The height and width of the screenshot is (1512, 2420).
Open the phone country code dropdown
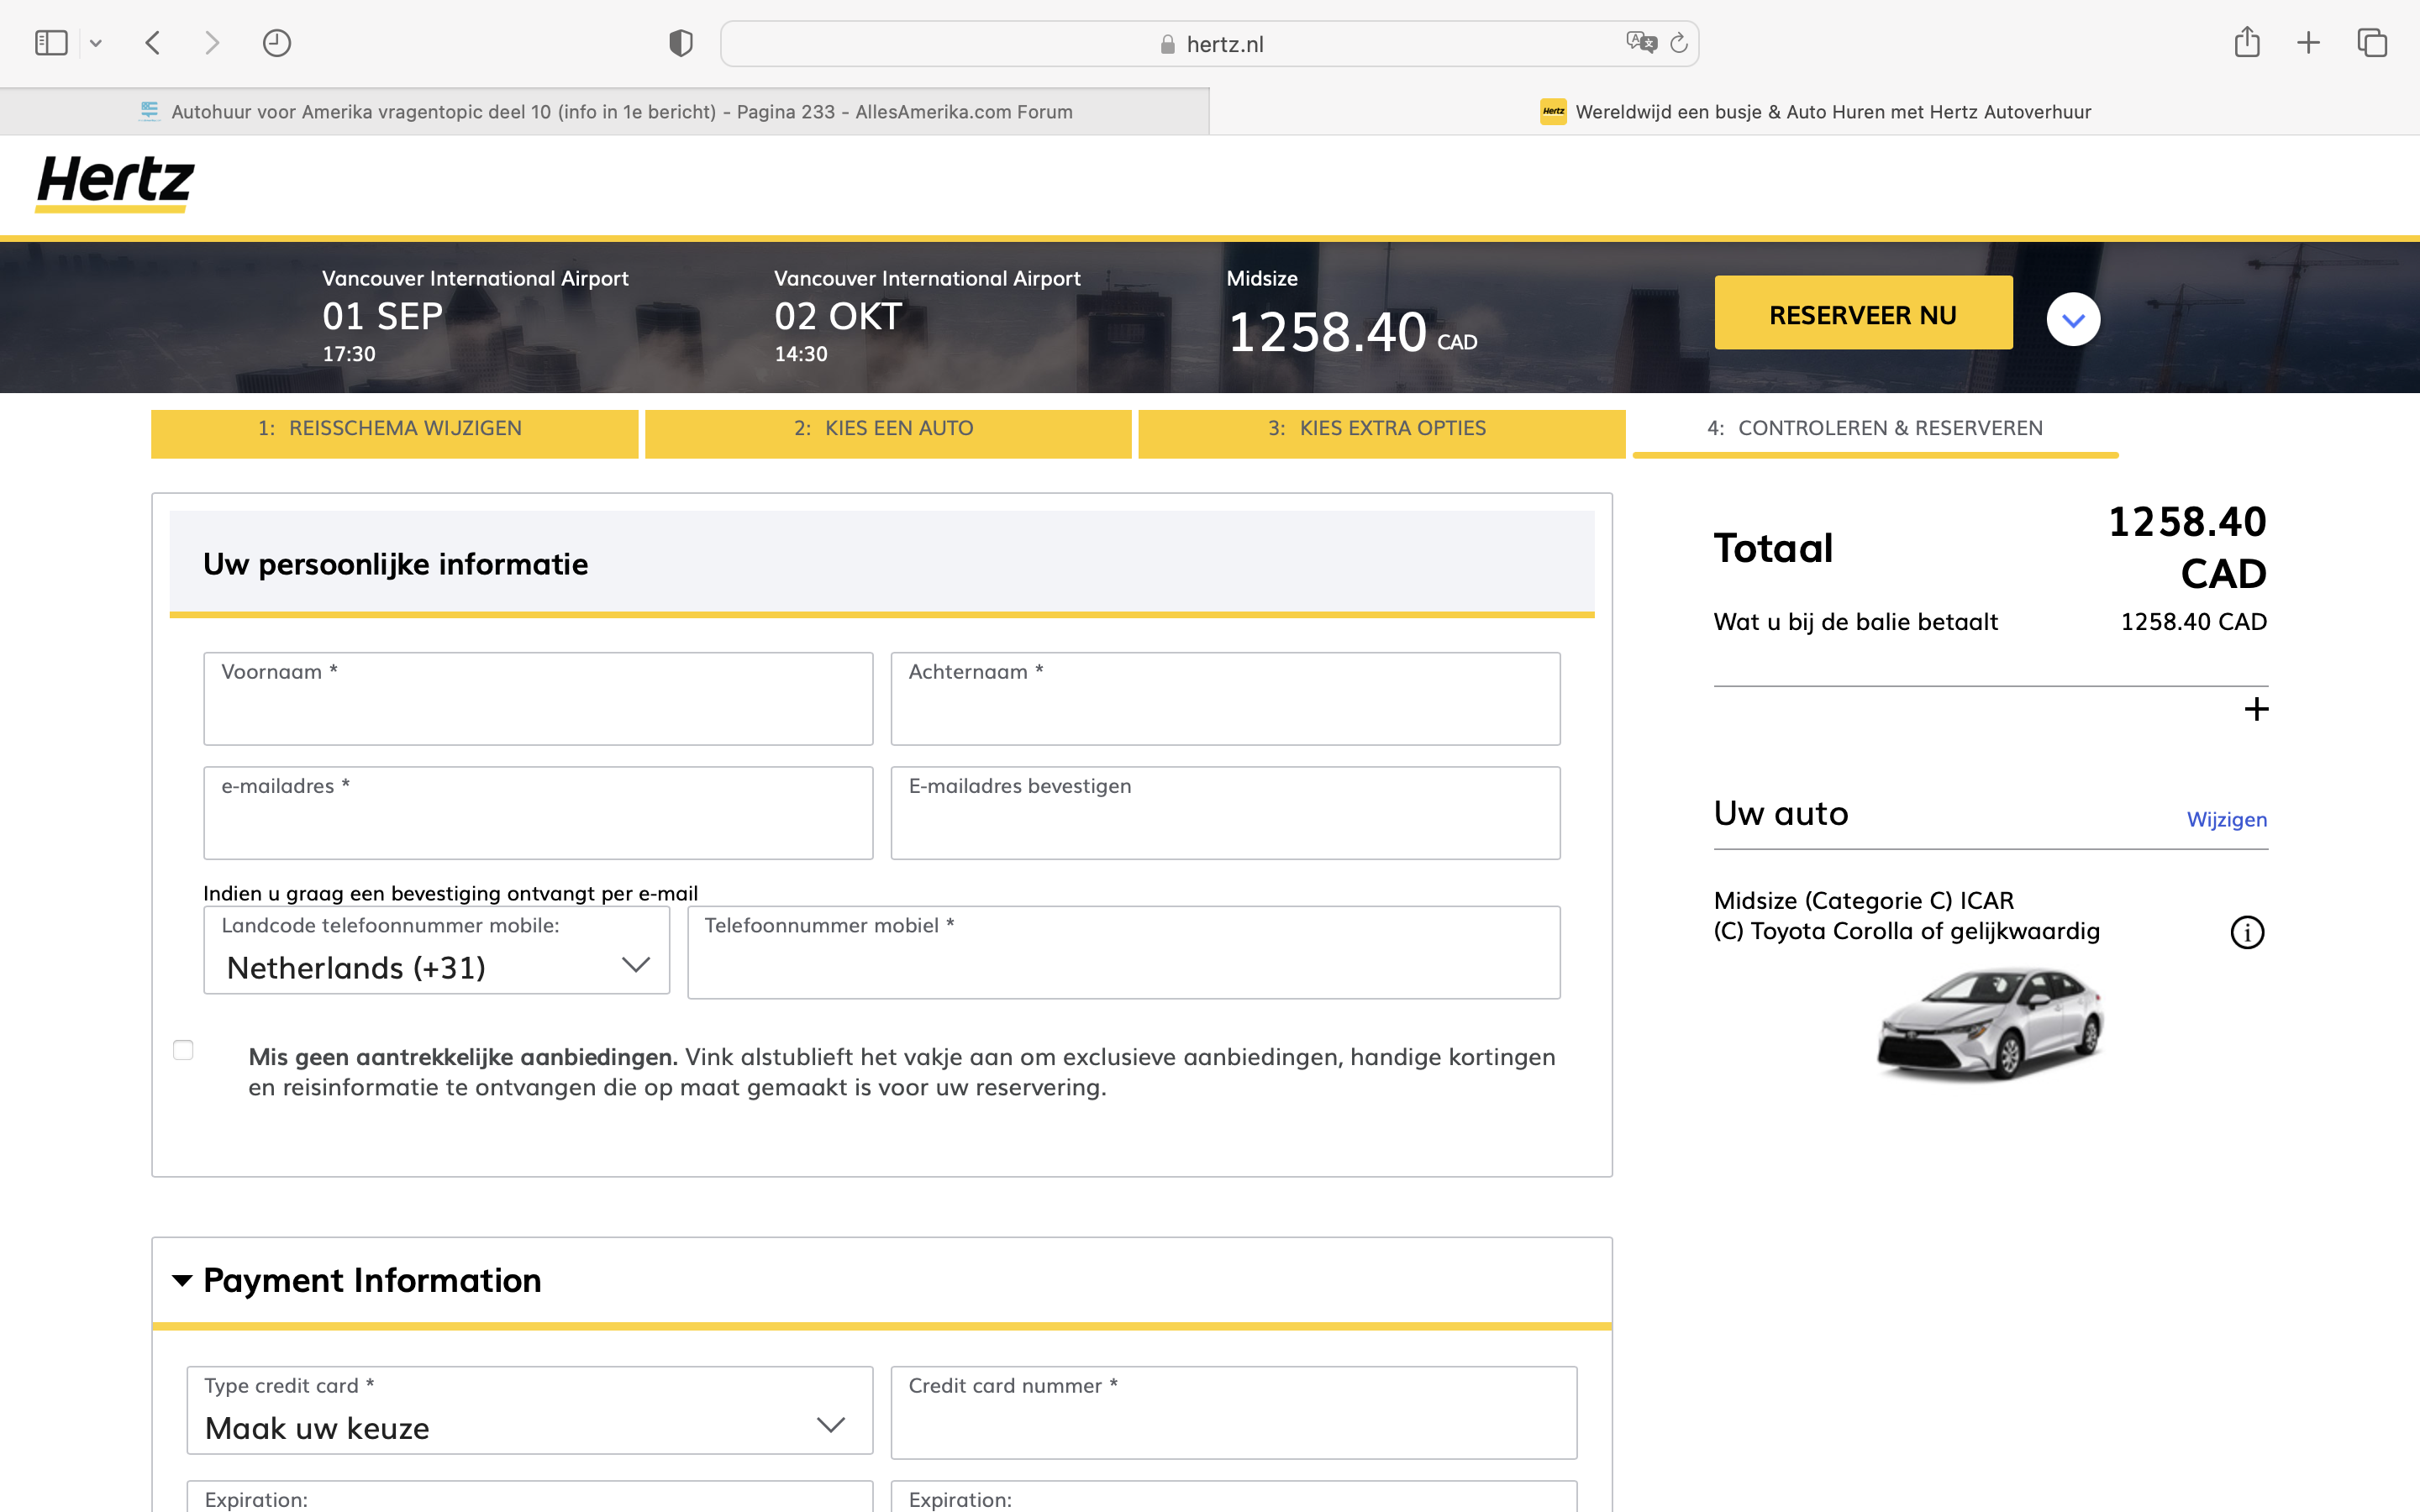click(x=437, y=952)
